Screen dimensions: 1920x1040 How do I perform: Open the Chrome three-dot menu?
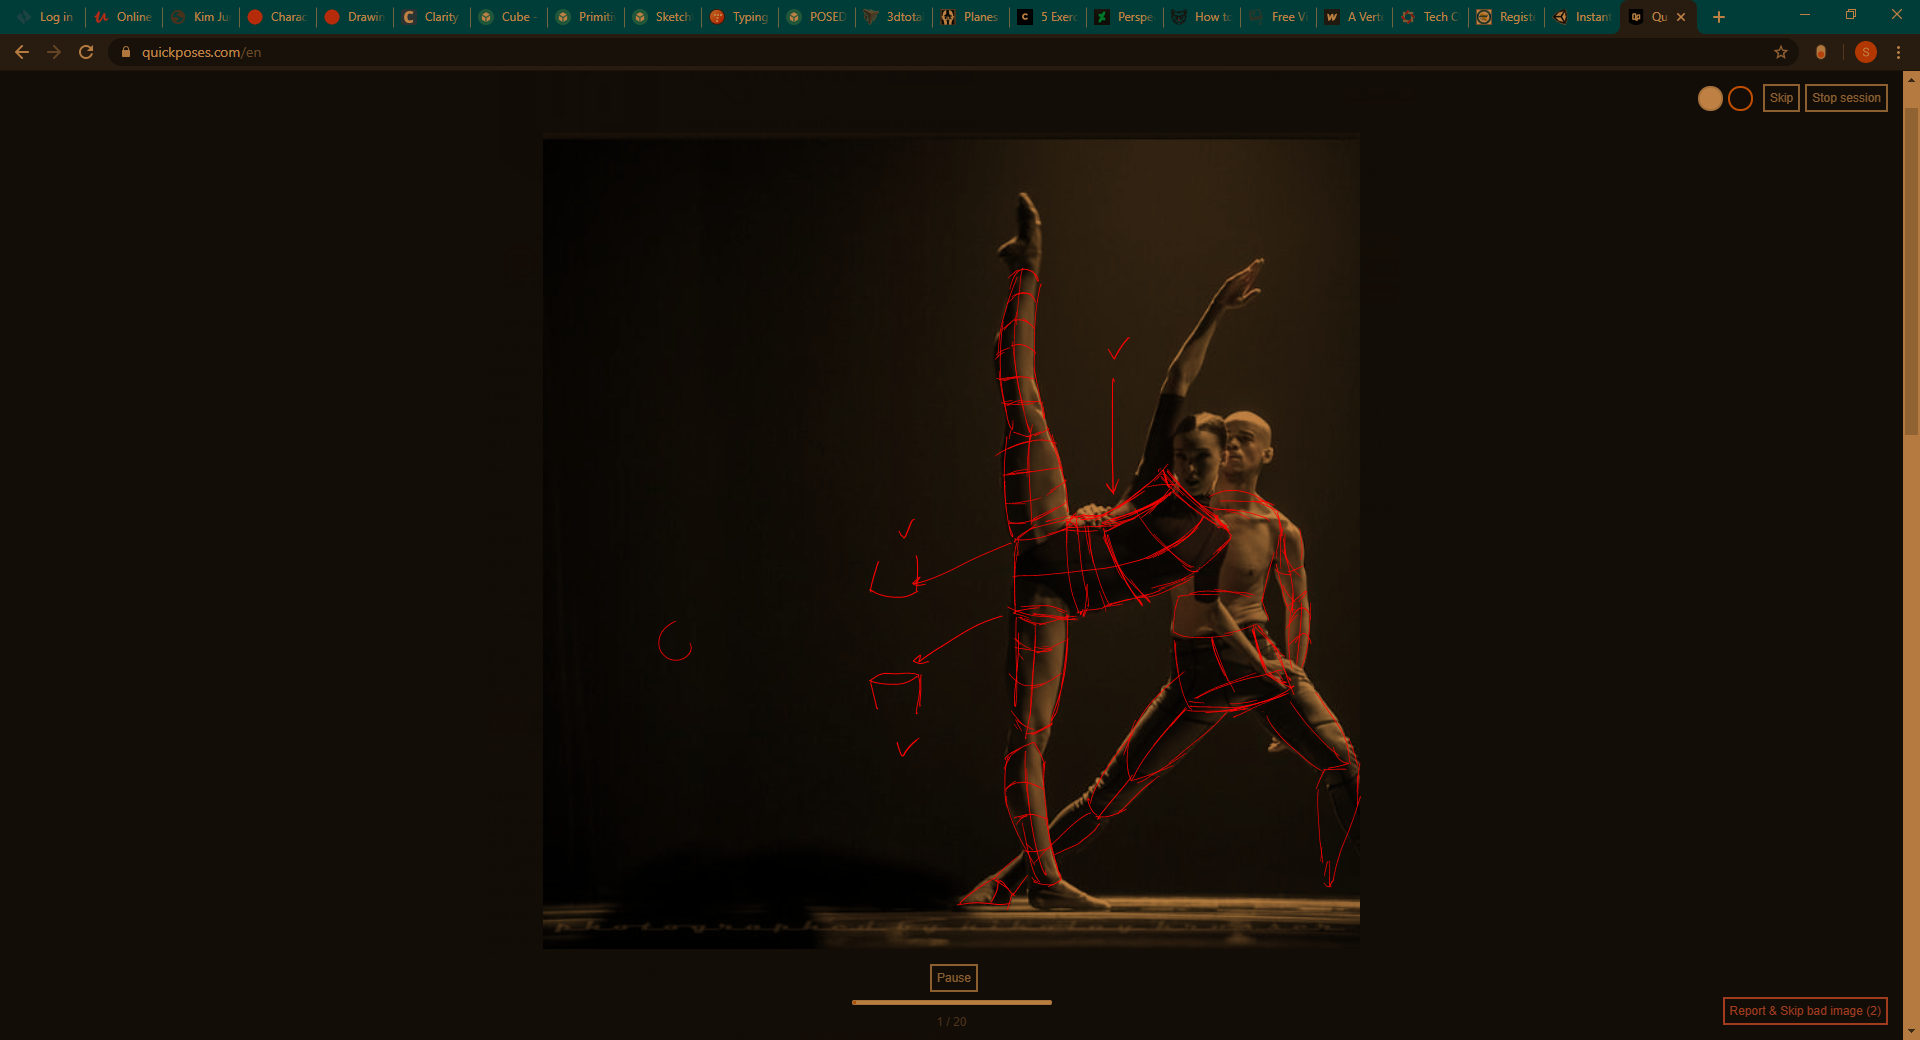coord(1898,52)
